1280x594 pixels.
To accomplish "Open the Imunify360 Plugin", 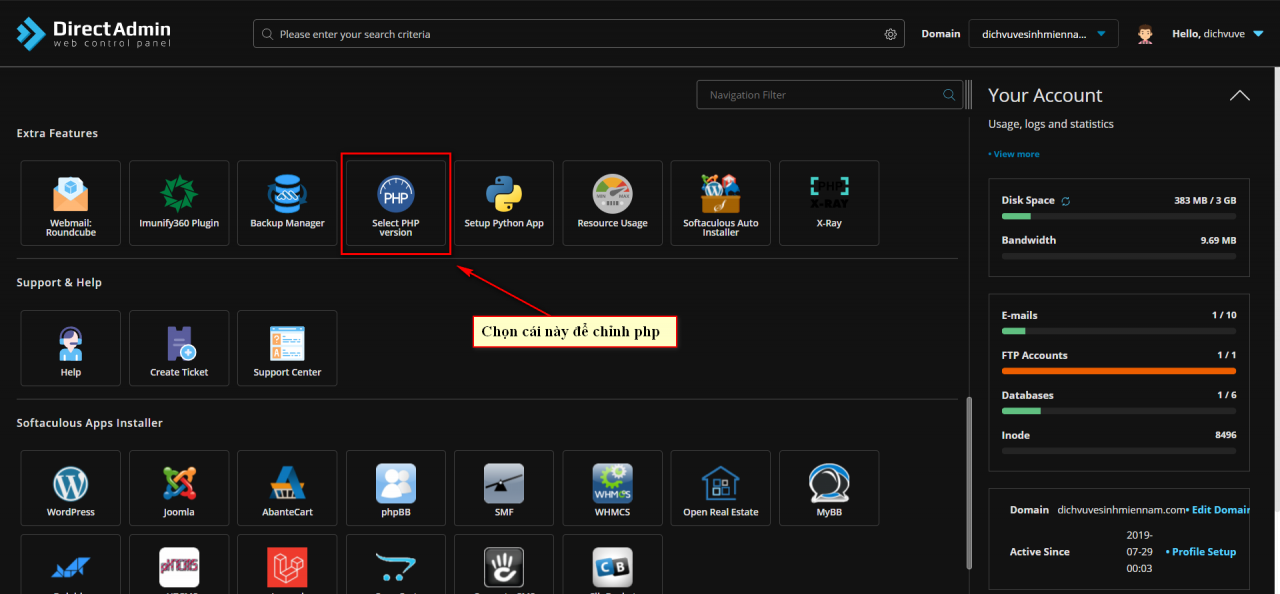I will pyautogui.click(x=179, y=203).
